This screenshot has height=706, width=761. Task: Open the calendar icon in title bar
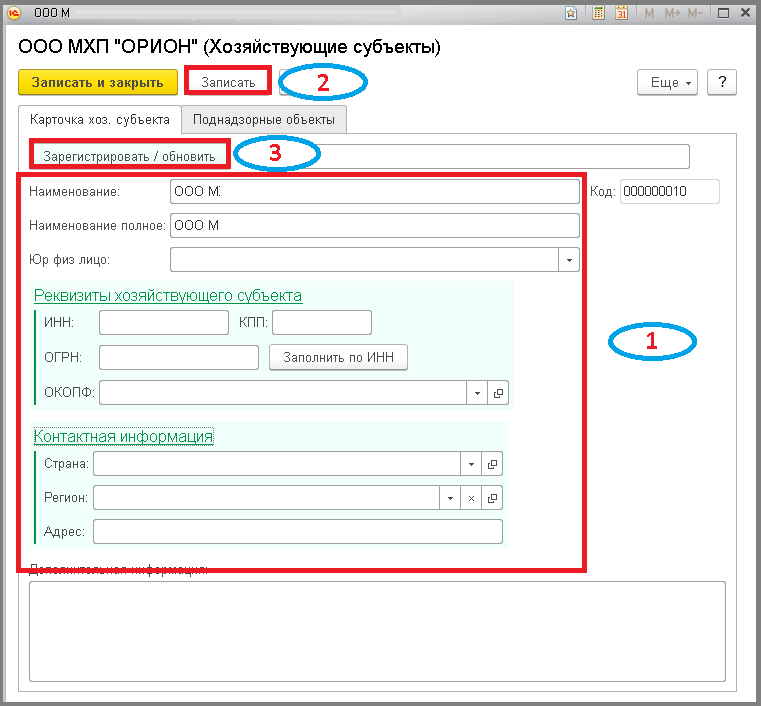[x=621, y=13]
